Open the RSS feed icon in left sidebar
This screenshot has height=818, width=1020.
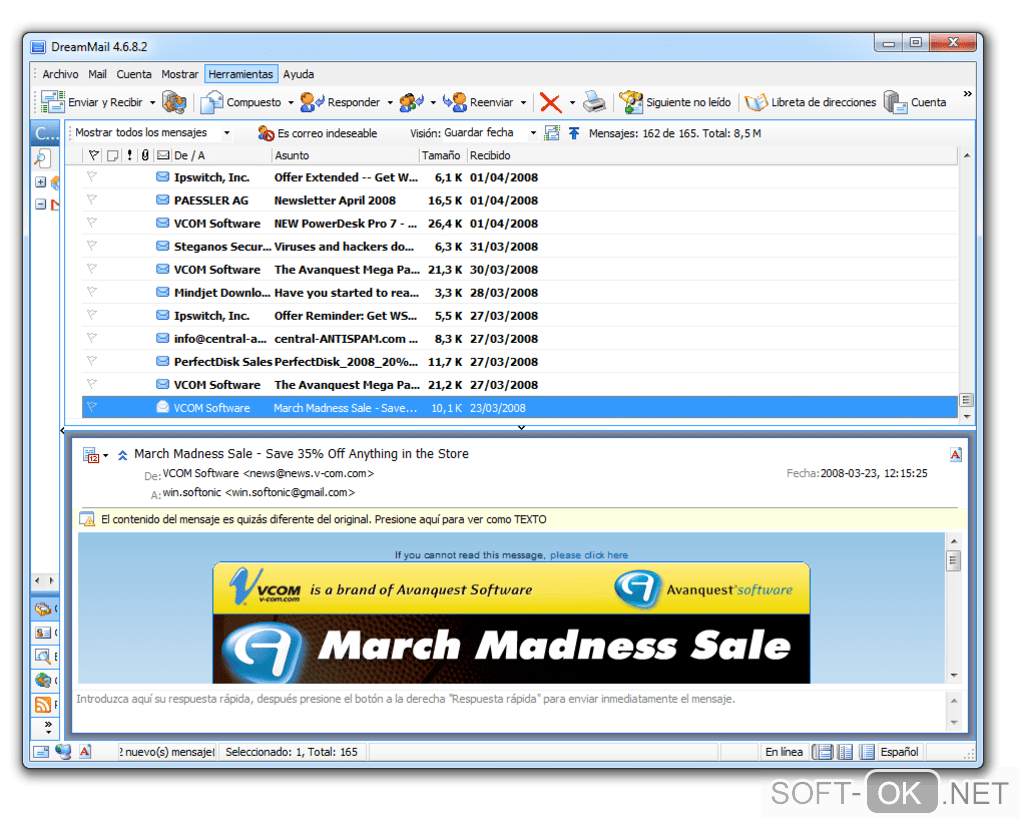pos(43,704)
